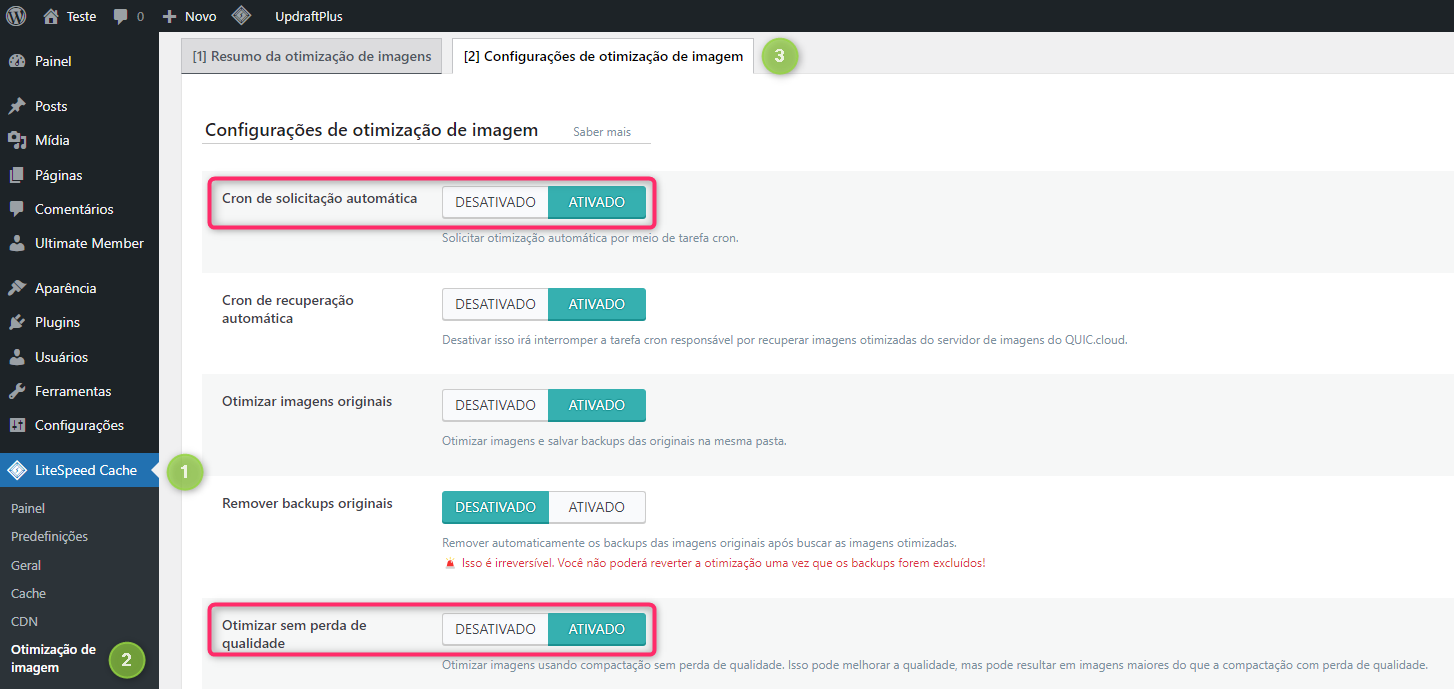This screenshot has height=689, width=1454.
Task: Click the WordPress logo icon
Action: pyautogui.click(x=16, y=16)
